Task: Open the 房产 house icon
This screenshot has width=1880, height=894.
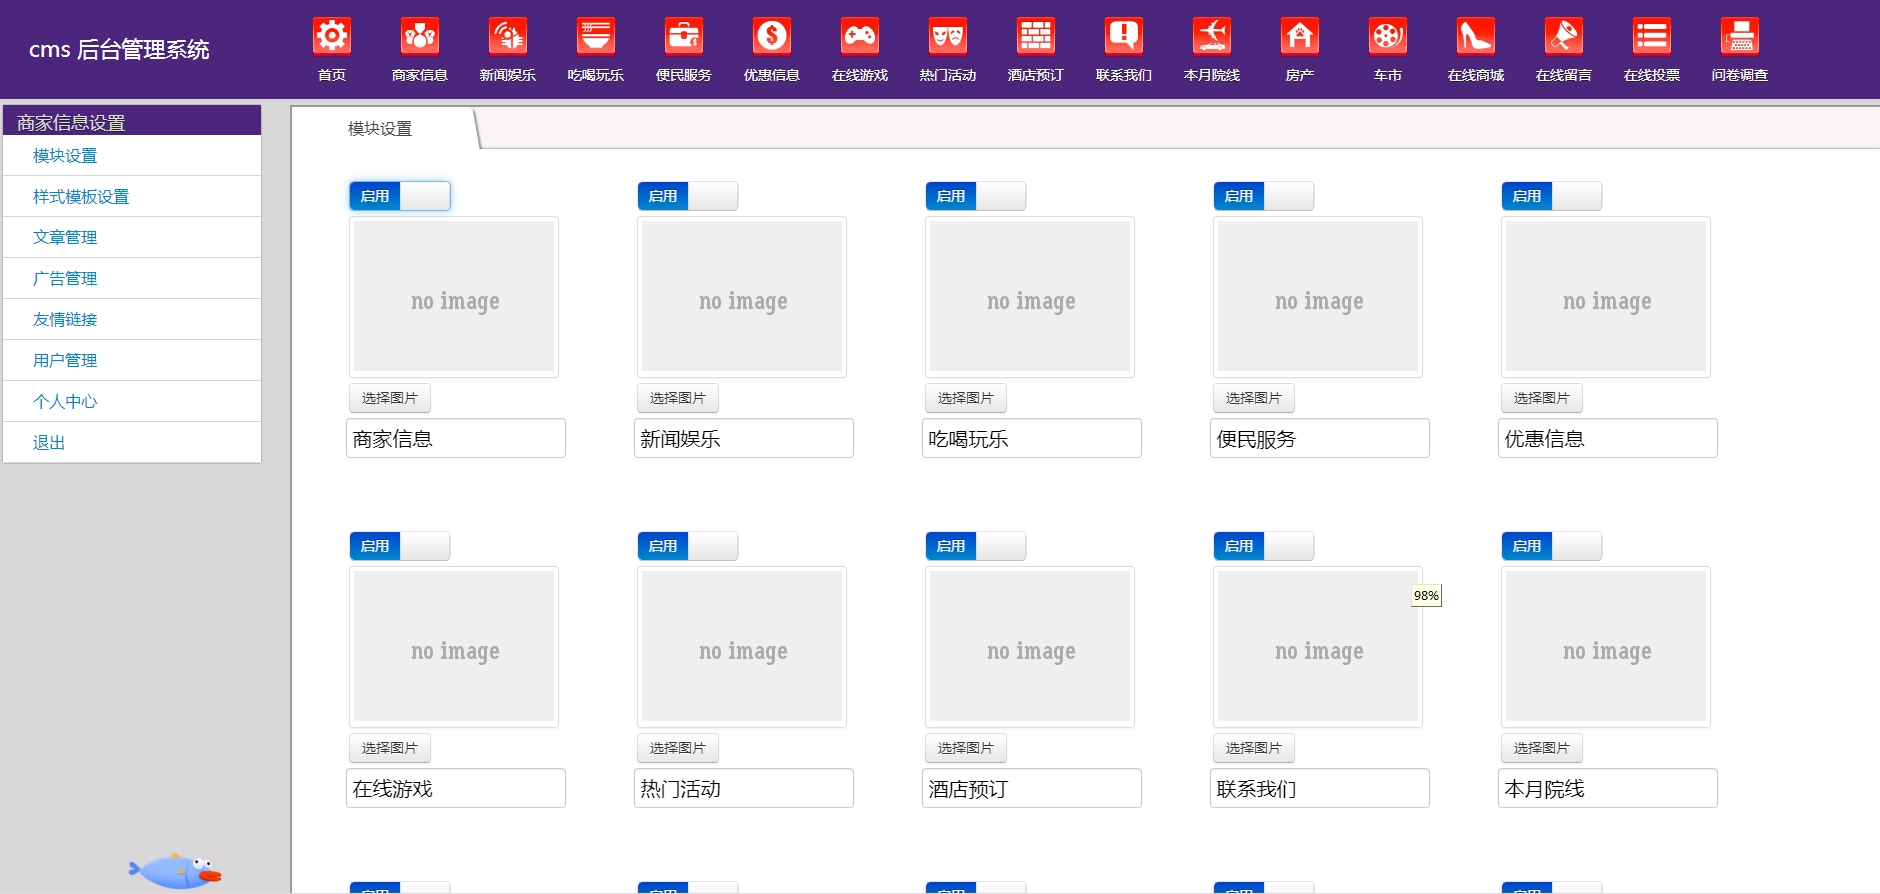Action: [1300, 36]
